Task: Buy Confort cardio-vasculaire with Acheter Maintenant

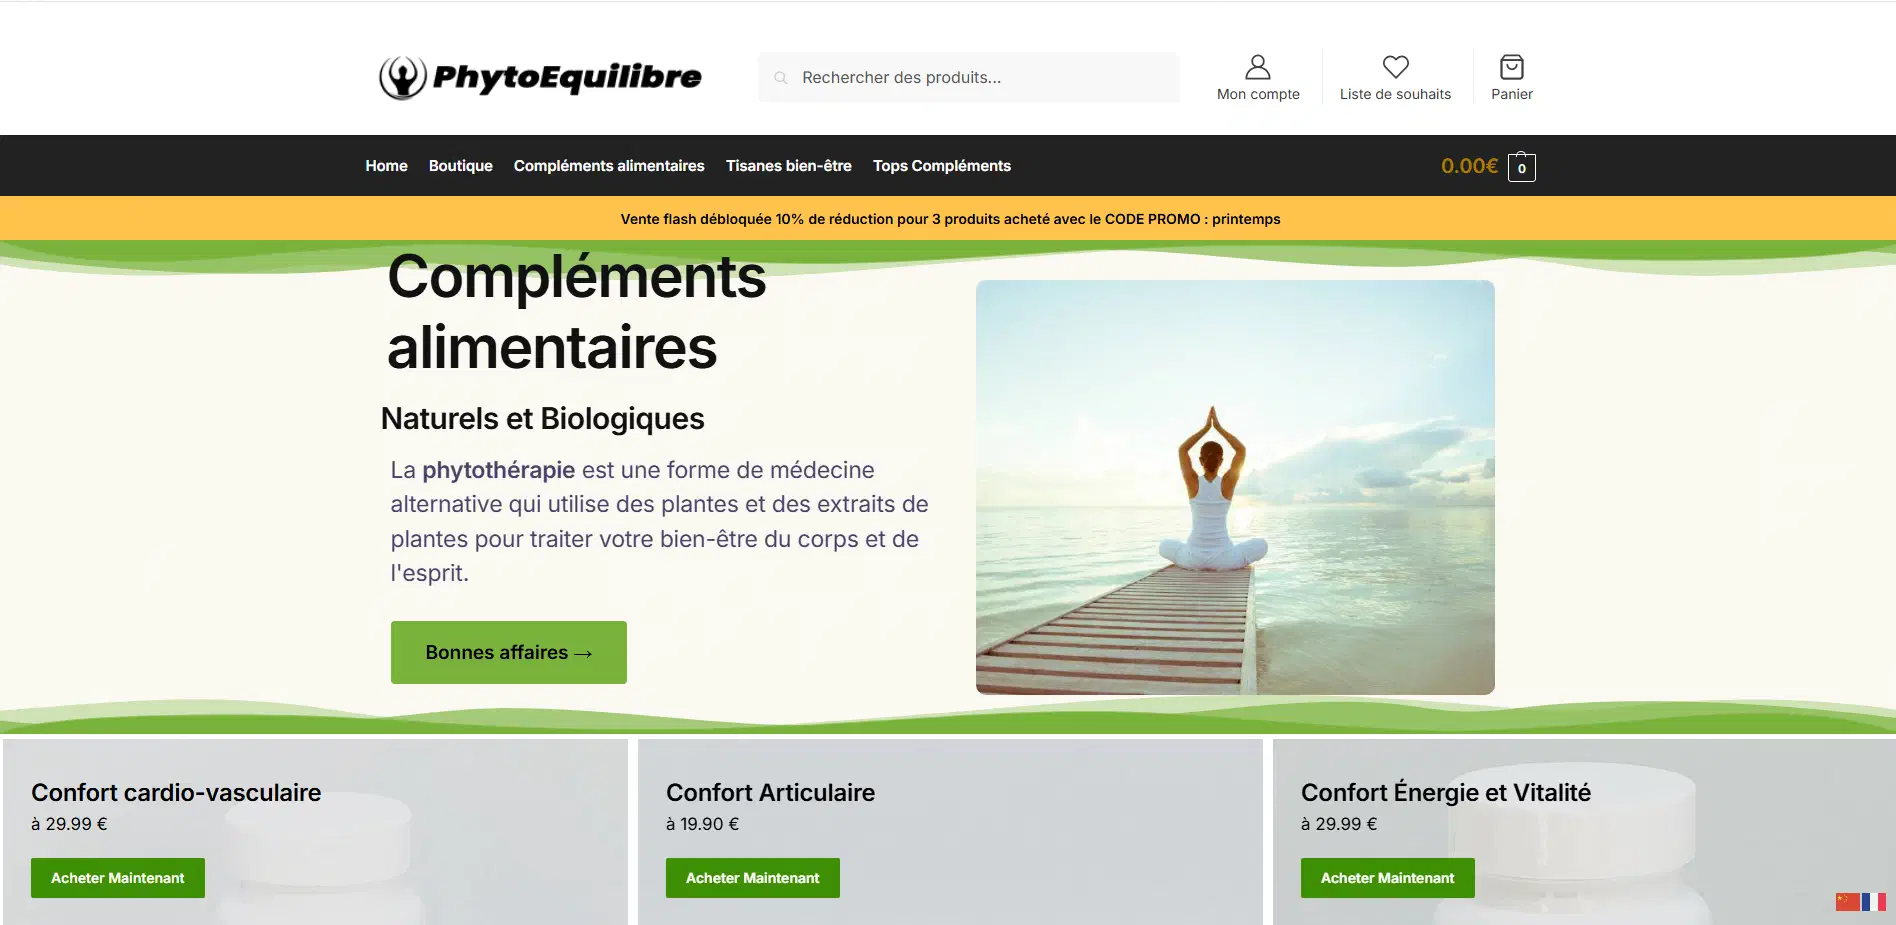Action: coord(118,878)
